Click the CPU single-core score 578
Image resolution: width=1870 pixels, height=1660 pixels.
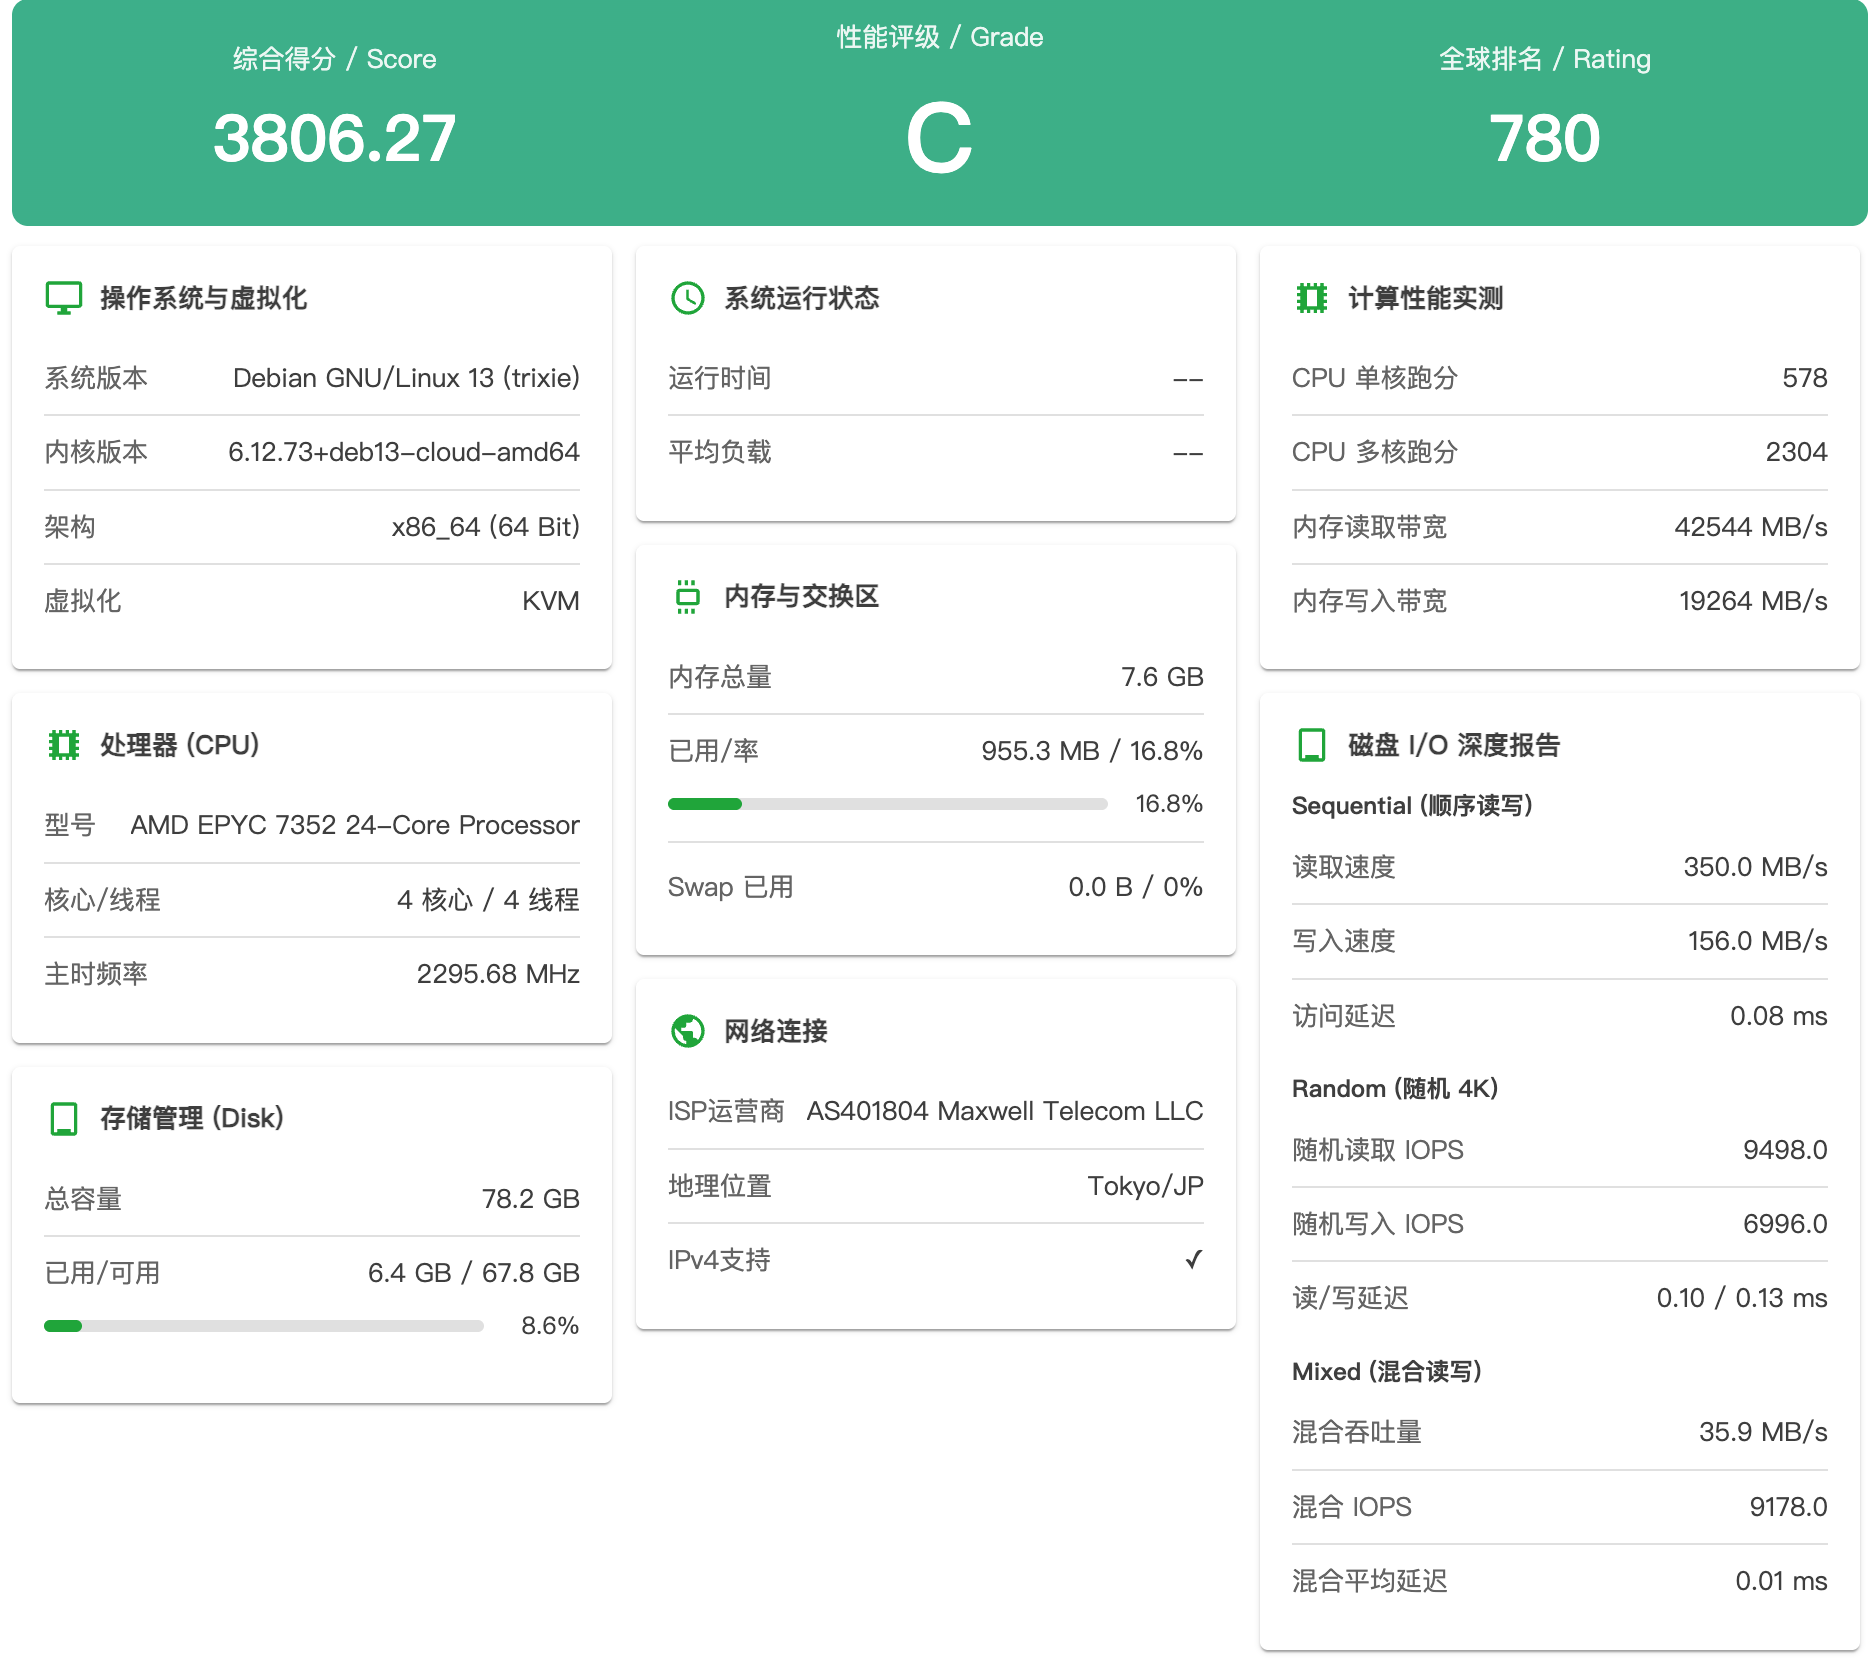tap(1805, 378)
